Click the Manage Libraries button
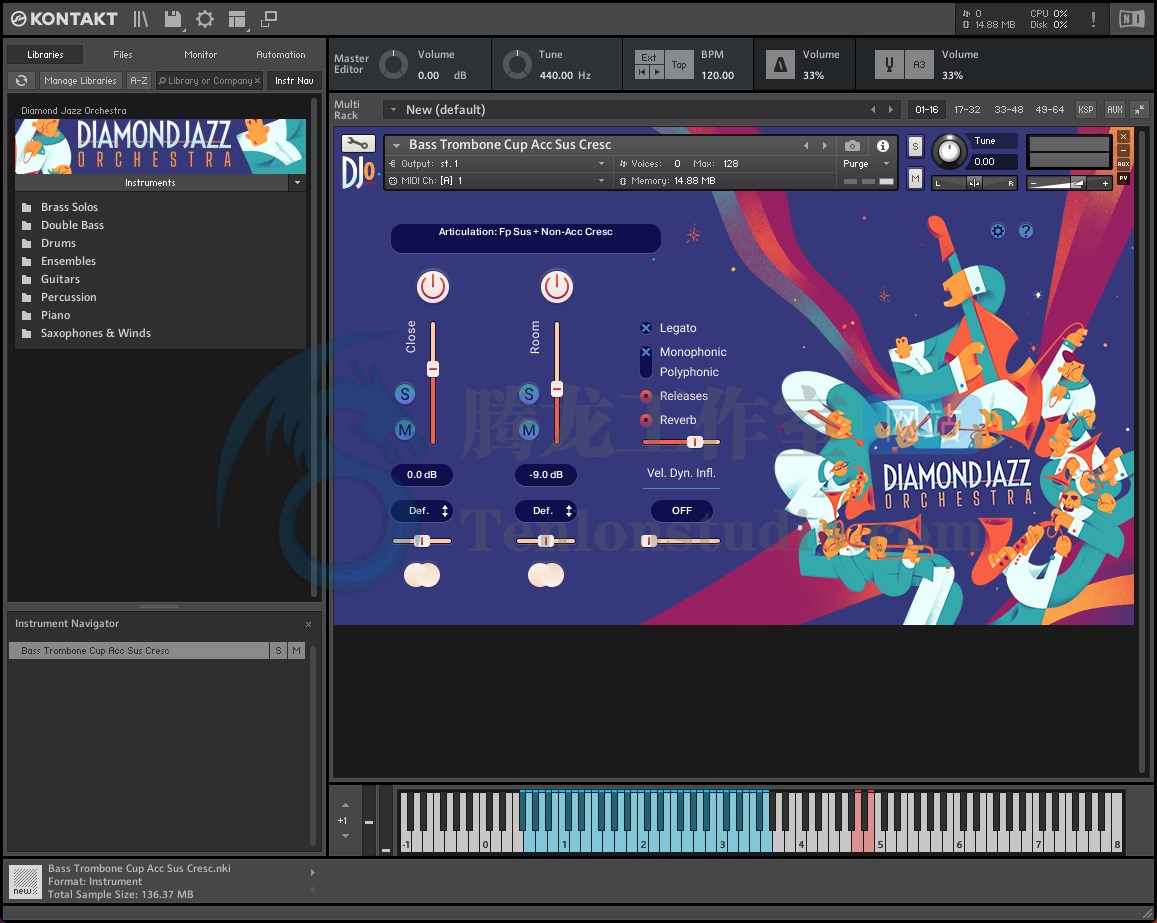The width and height of the screenshot is (1157, 923). click(80, 80)
